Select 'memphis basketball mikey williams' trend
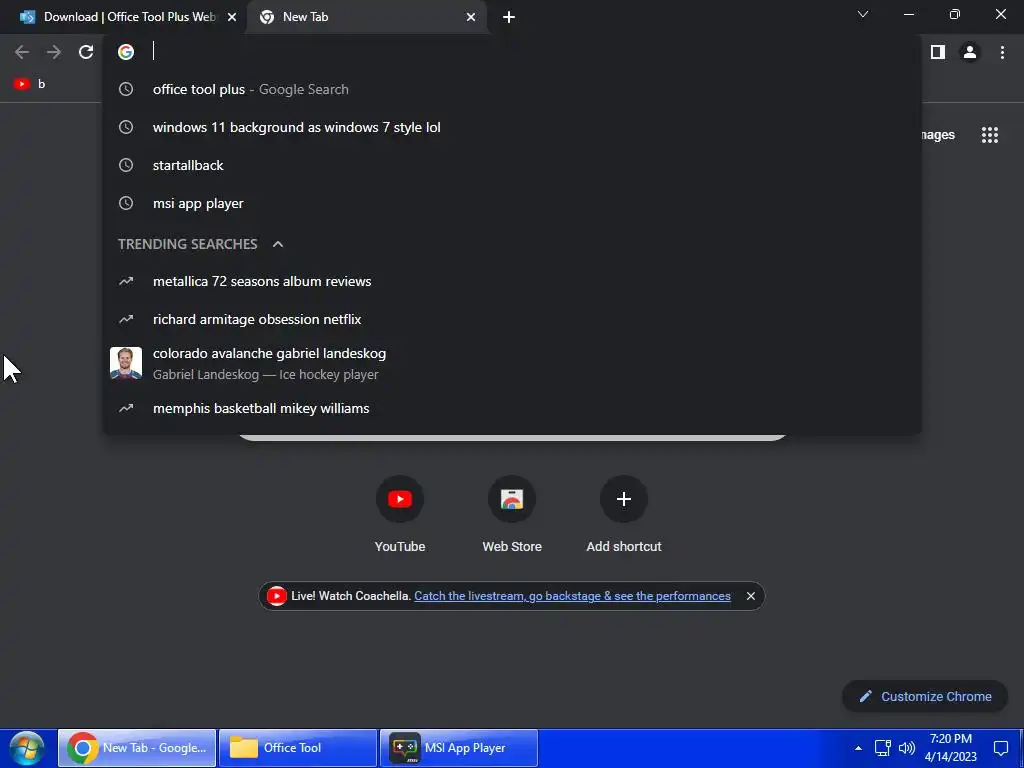Screen dimensions: 1024x768 512,408
